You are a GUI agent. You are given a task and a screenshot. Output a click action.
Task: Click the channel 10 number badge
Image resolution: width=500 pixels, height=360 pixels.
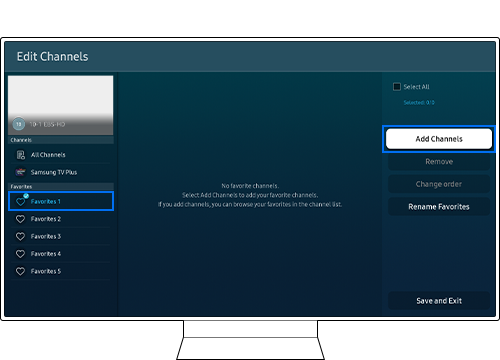tap(19, 124)
